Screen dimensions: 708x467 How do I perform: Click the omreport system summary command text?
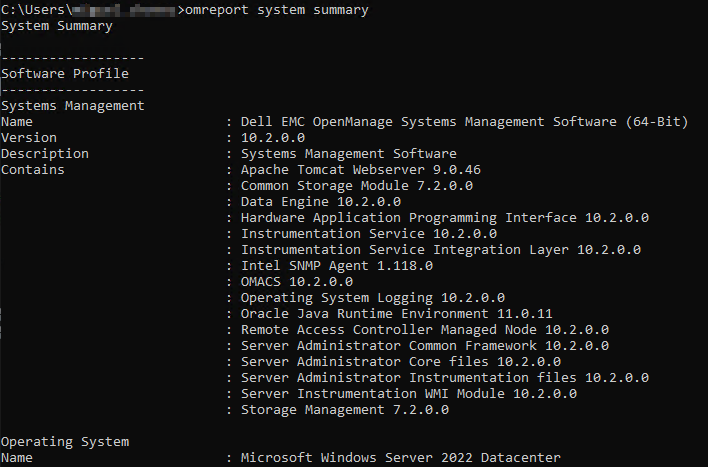click(x=277, y=10)
